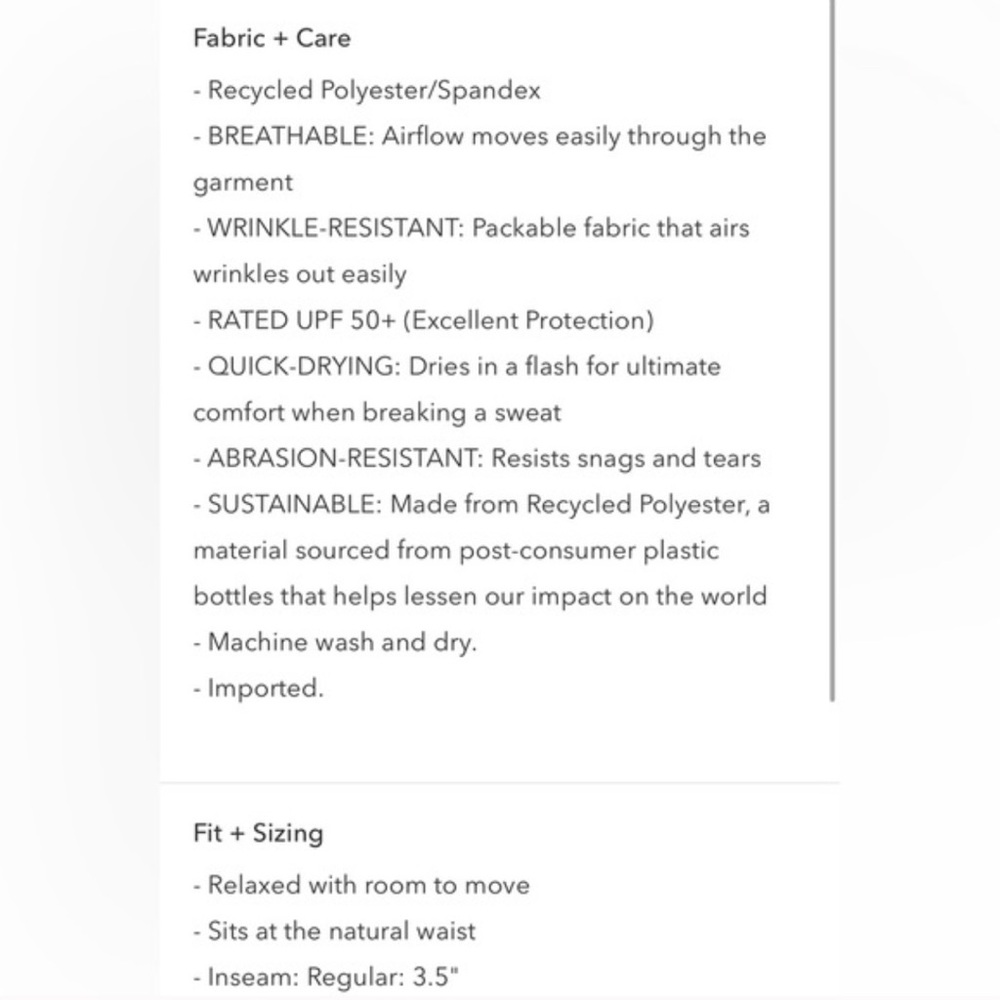Click the "Imported" bullet text

tap(259, 688)
